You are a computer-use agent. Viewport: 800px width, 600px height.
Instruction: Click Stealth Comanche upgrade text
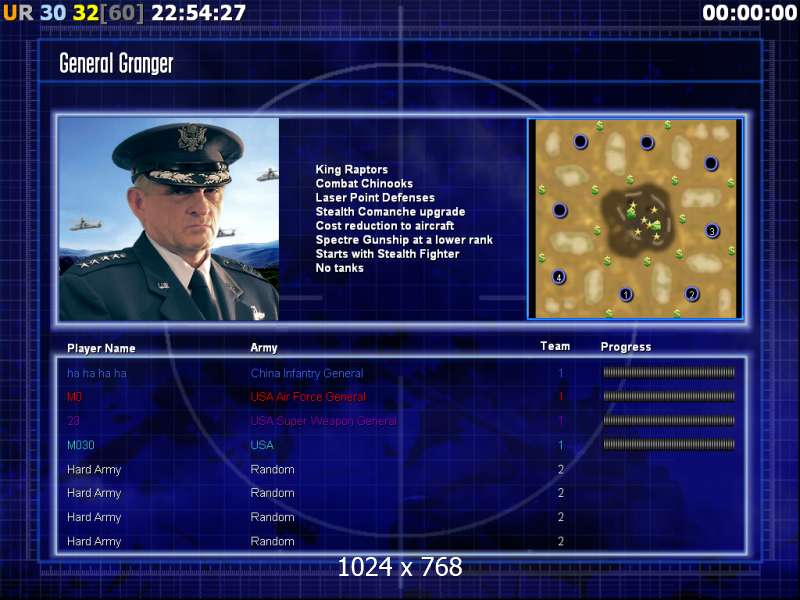pos(390,211)
